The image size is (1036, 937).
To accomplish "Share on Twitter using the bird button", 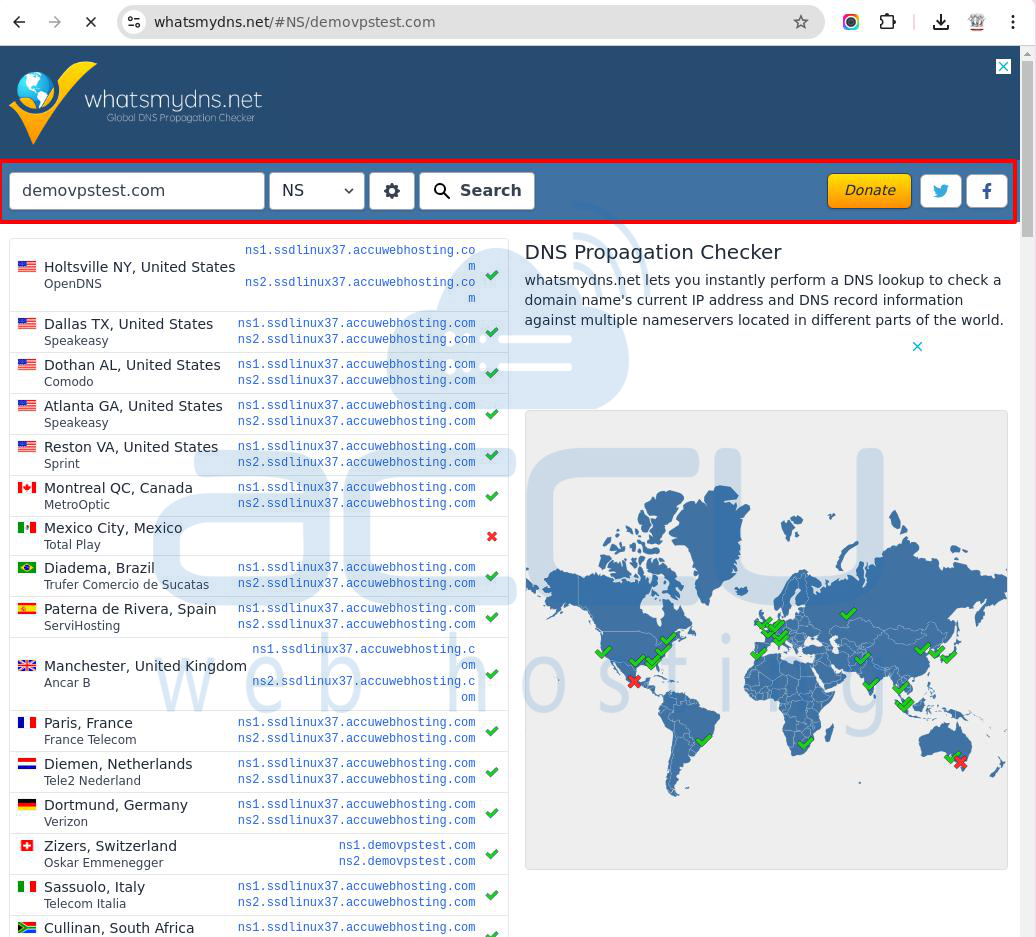I will tap(941, 191).
